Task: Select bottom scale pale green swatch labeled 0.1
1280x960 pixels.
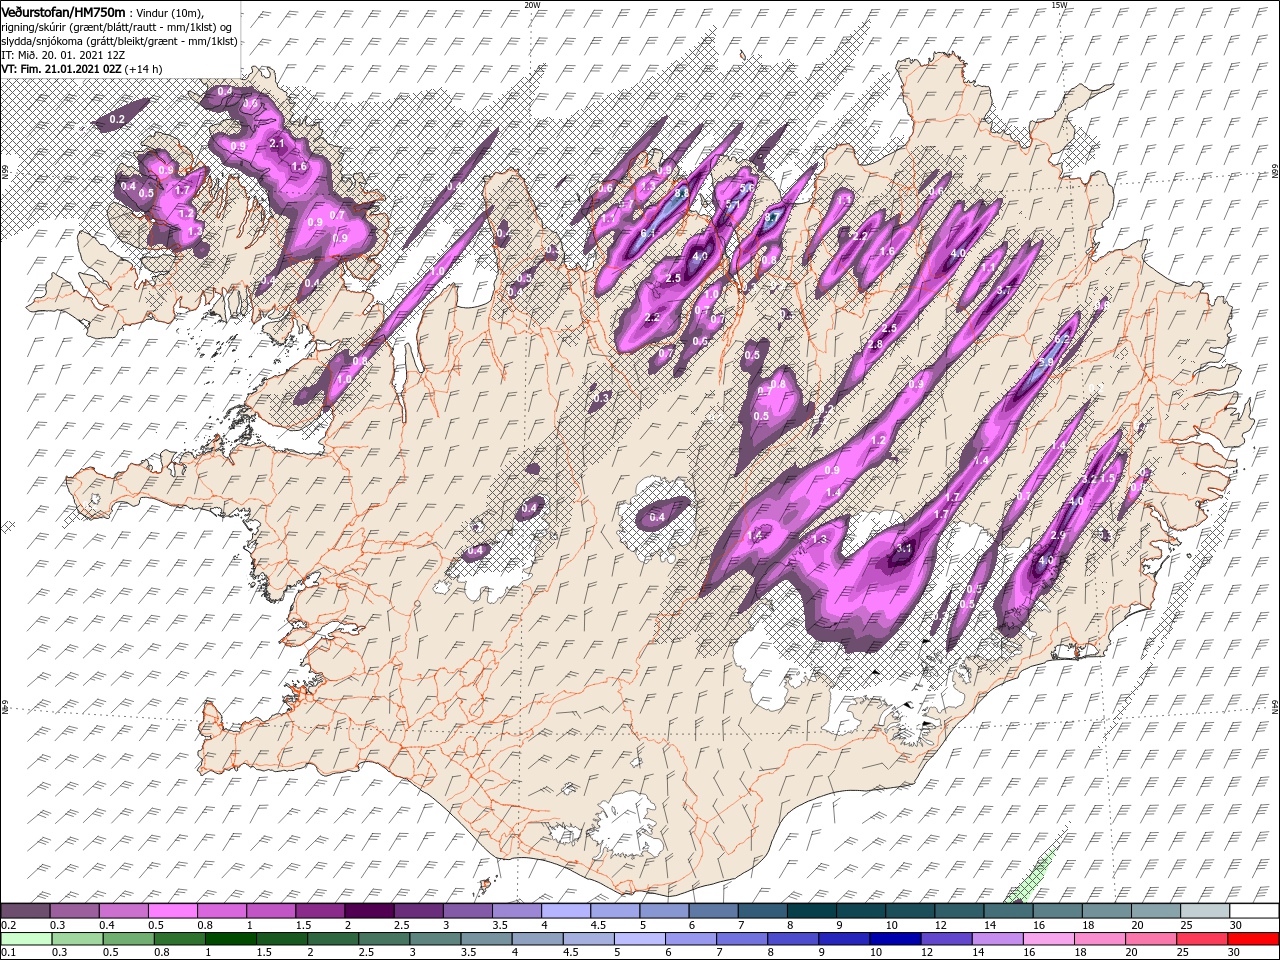Action: tap(26, 939)
